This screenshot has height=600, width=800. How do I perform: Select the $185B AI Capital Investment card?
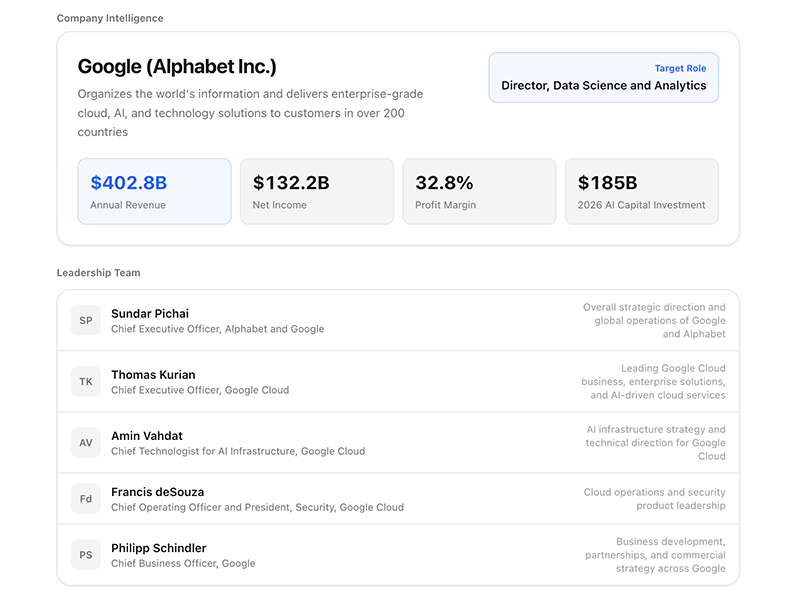pos(642,191)
